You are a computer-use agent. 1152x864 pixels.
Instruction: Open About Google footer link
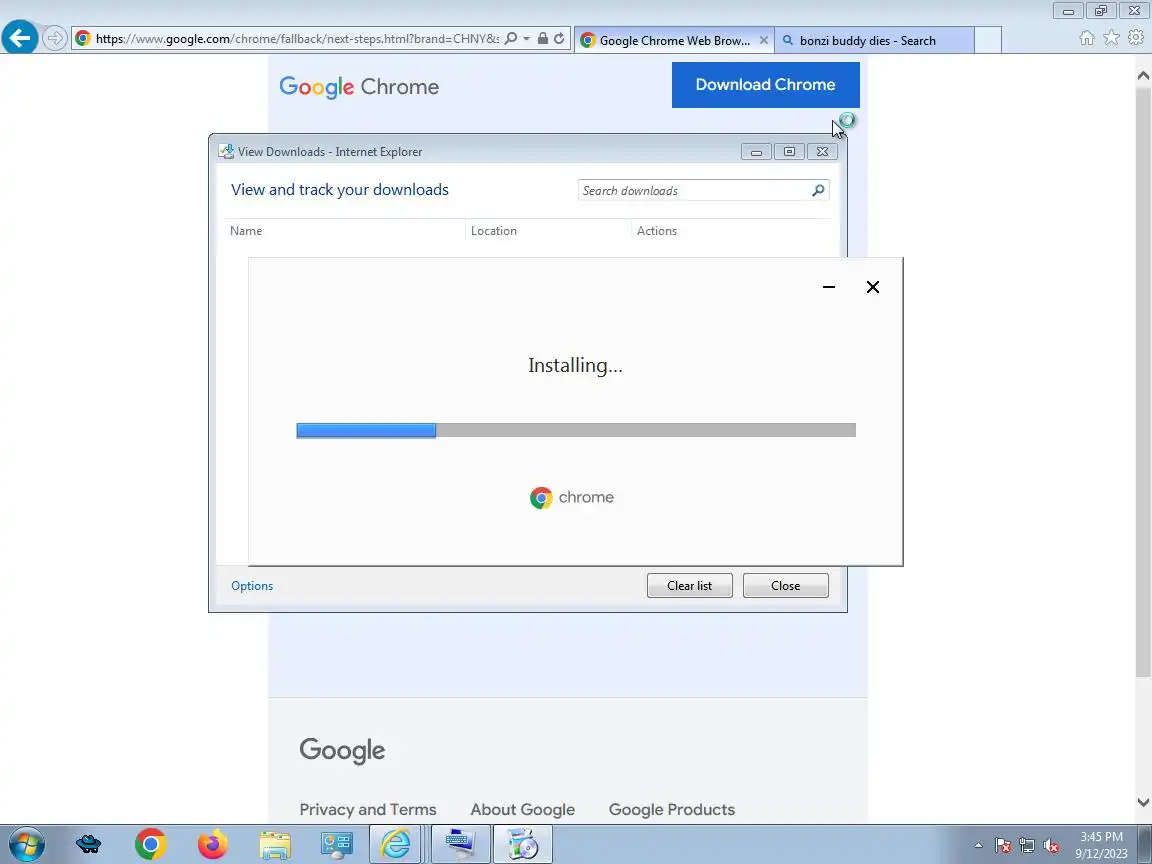[522, 810]
